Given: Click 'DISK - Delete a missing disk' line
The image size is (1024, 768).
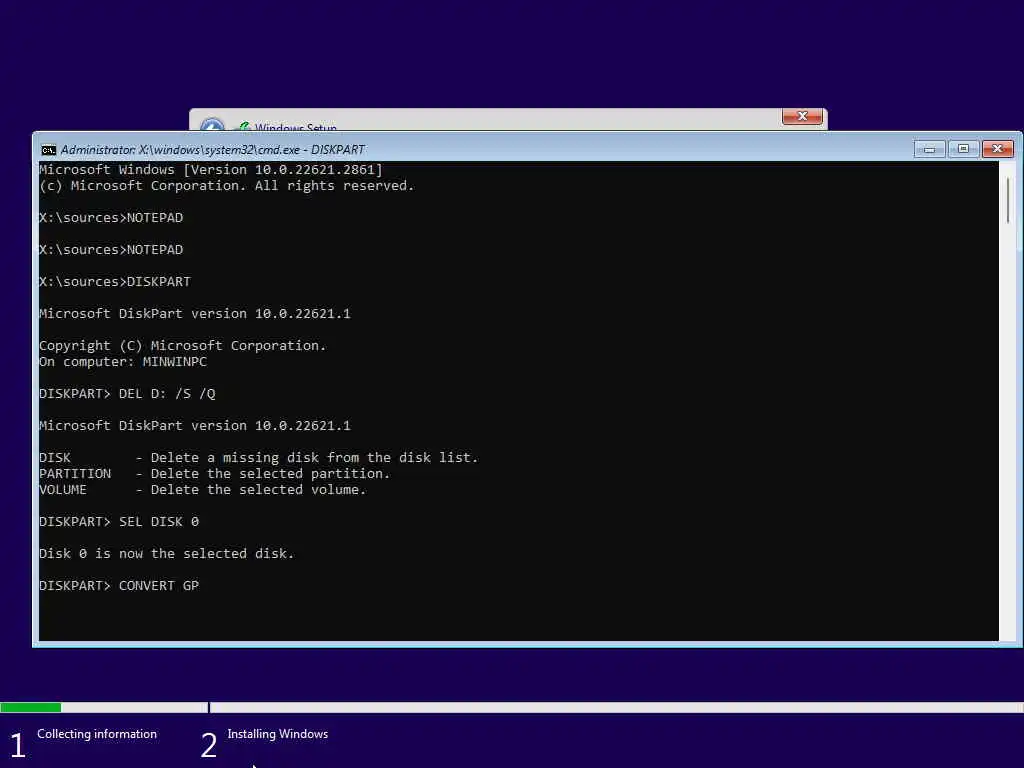Looking at the screenshot, I should click(x=259, y=458).
